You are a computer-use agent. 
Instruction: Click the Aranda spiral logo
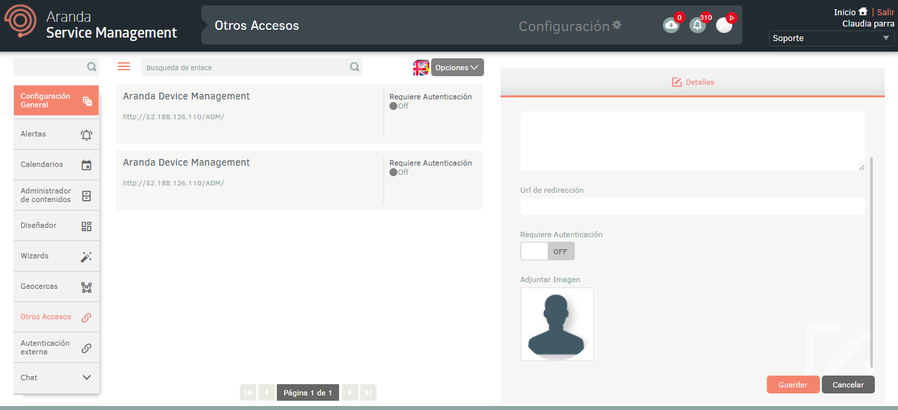20,21
